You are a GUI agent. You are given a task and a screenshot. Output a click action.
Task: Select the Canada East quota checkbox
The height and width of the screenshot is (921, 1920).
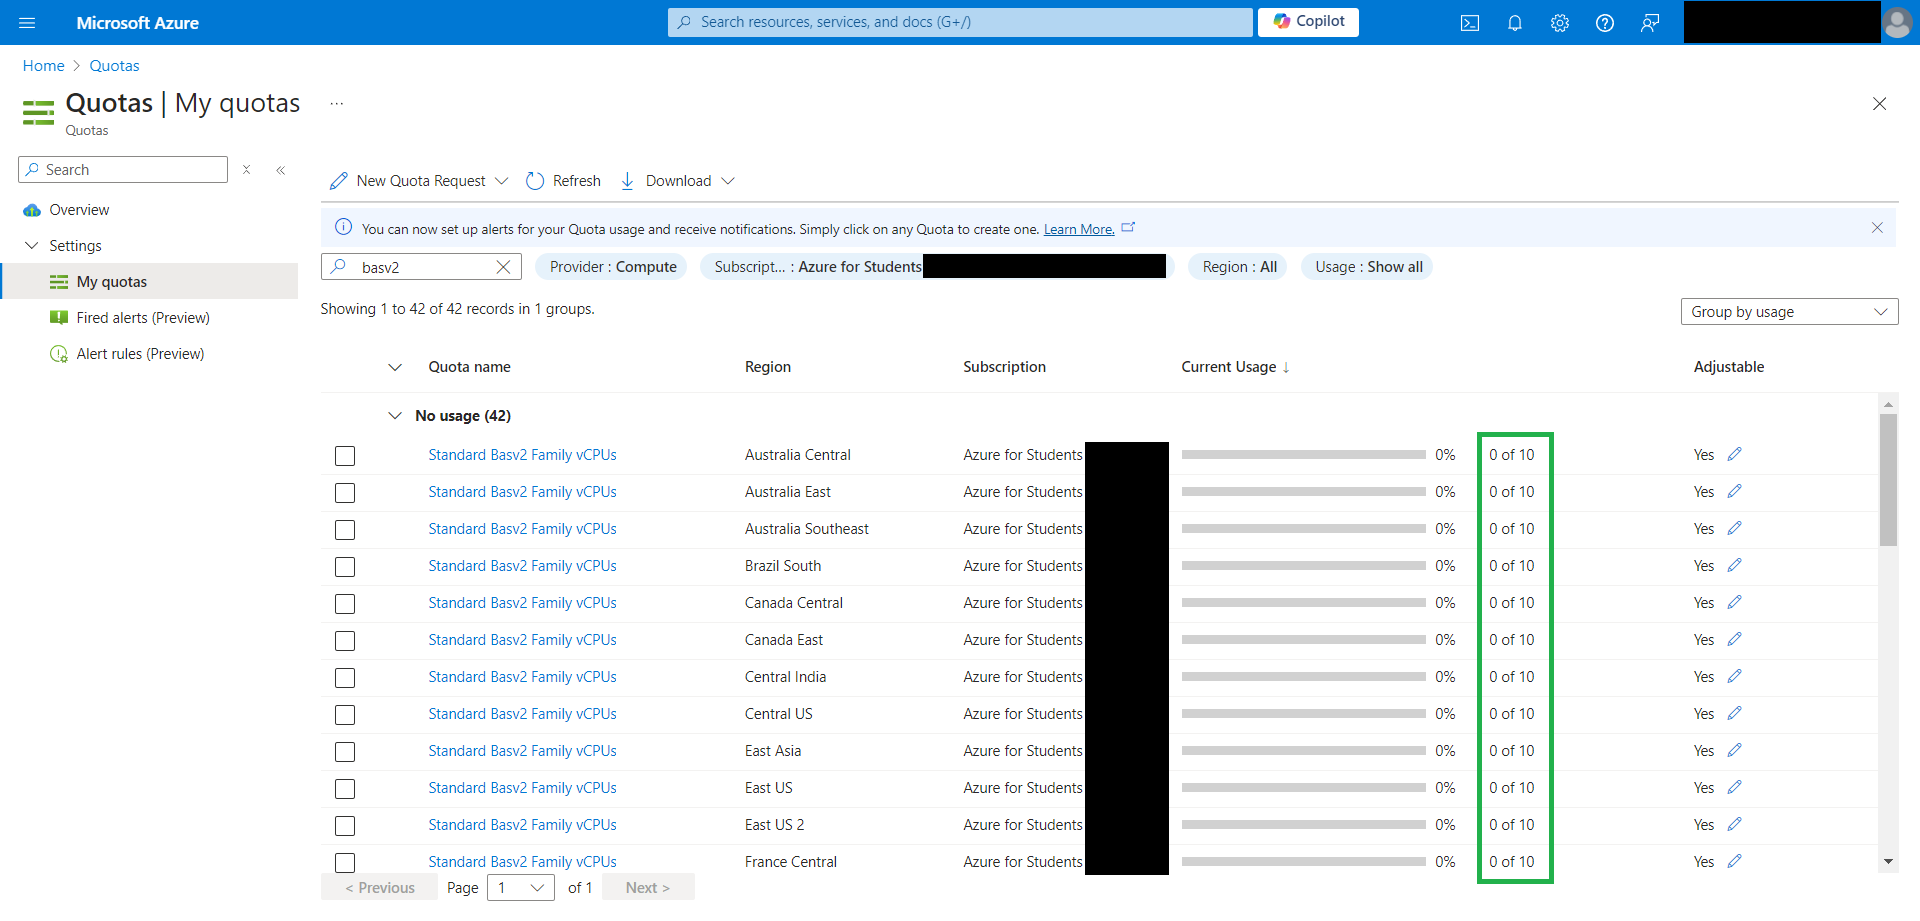pyautogui.click(x=345, y=641)
